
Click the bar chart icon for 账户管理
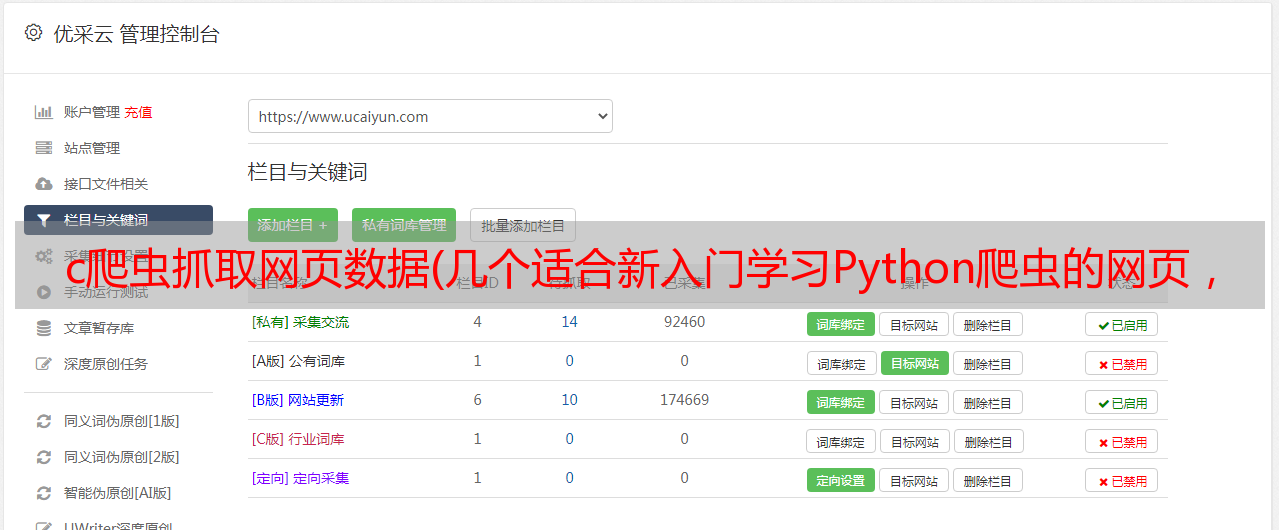pyautogui.click(x=44, y=112)
